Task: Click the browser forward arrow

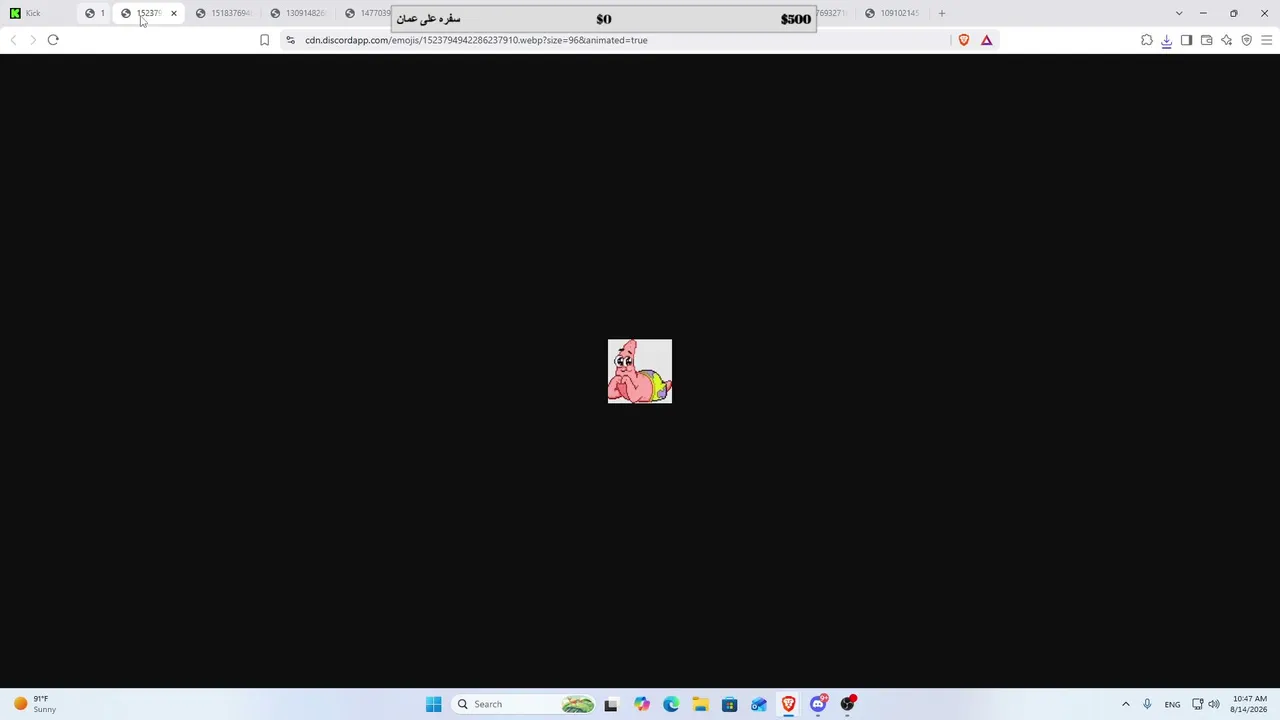Action: (33, 40)
